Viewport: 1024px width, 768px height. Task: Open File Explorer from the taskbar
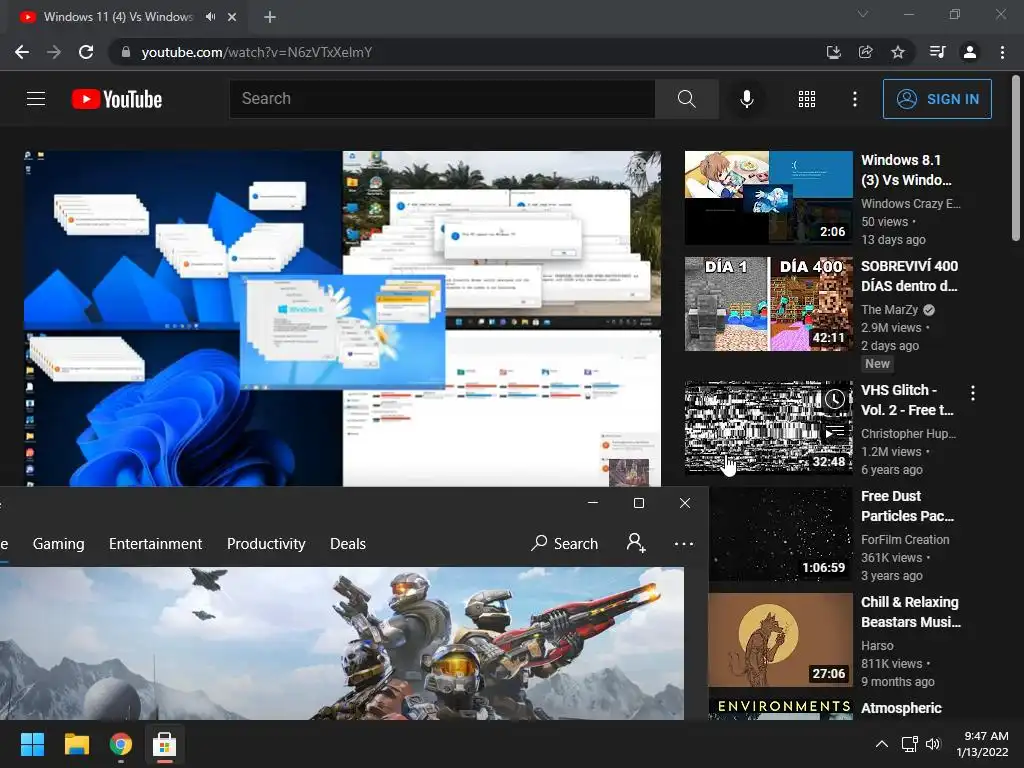(76, 744)
